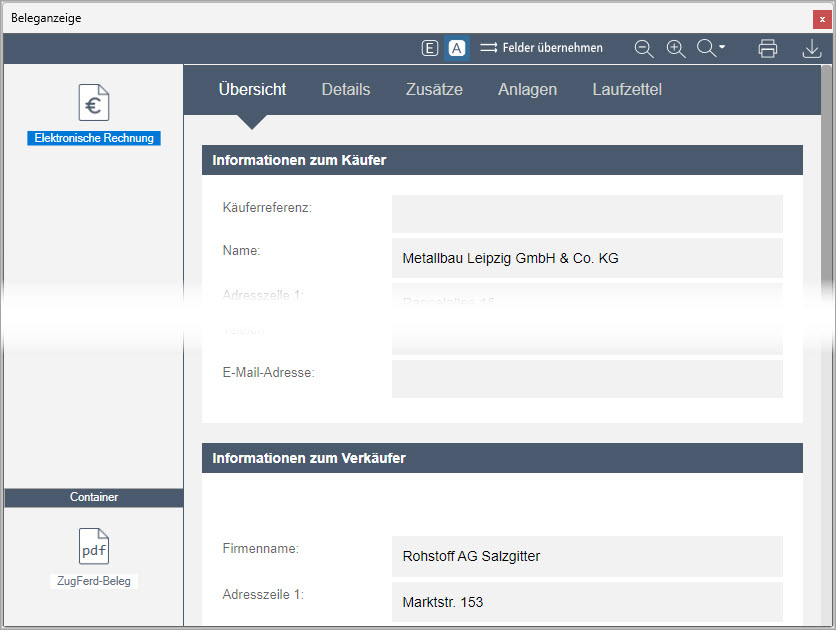Open the Anlagen tab

527,90
